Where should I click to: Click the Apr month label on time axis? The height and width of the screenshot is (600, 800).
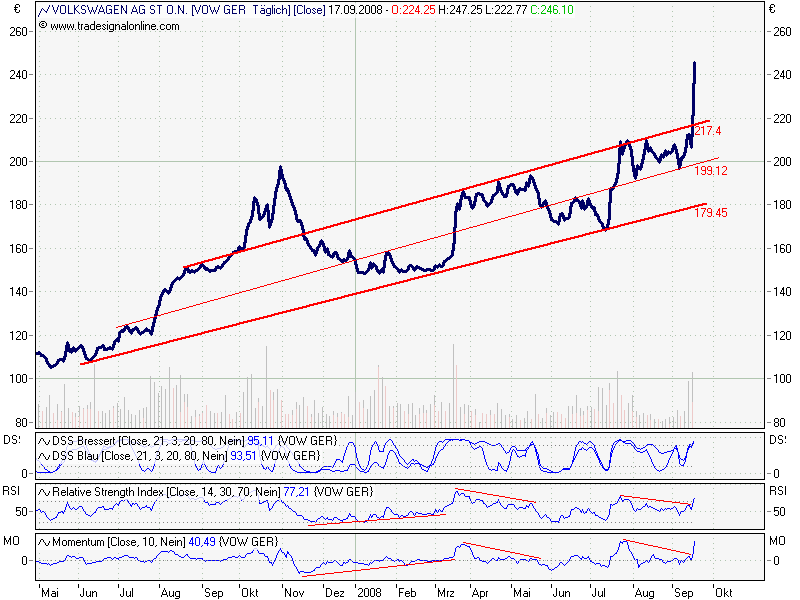pyautogui.click(x=480, y=592)
